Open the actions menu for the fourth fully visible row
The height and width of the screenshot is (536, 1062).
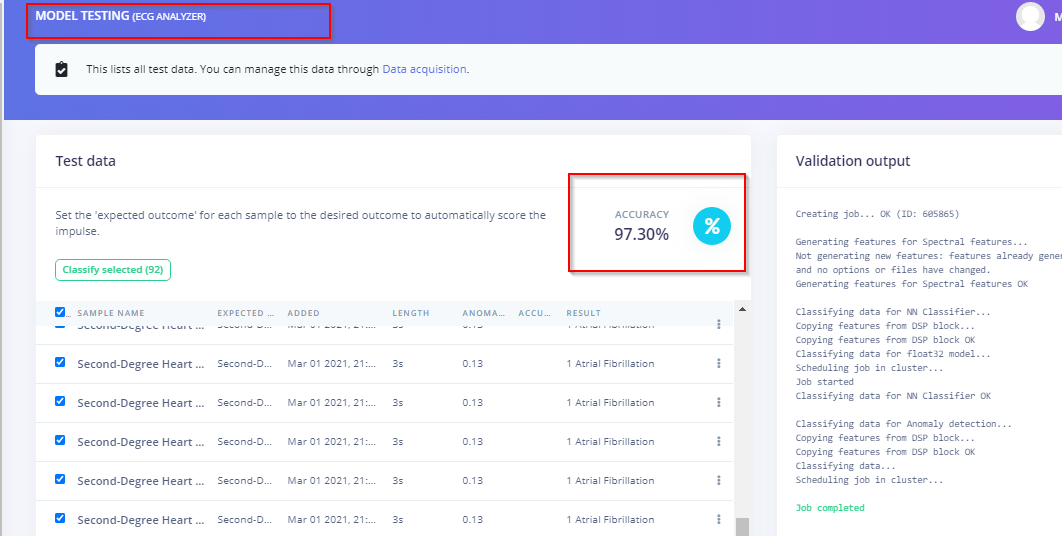coord(718,481)
